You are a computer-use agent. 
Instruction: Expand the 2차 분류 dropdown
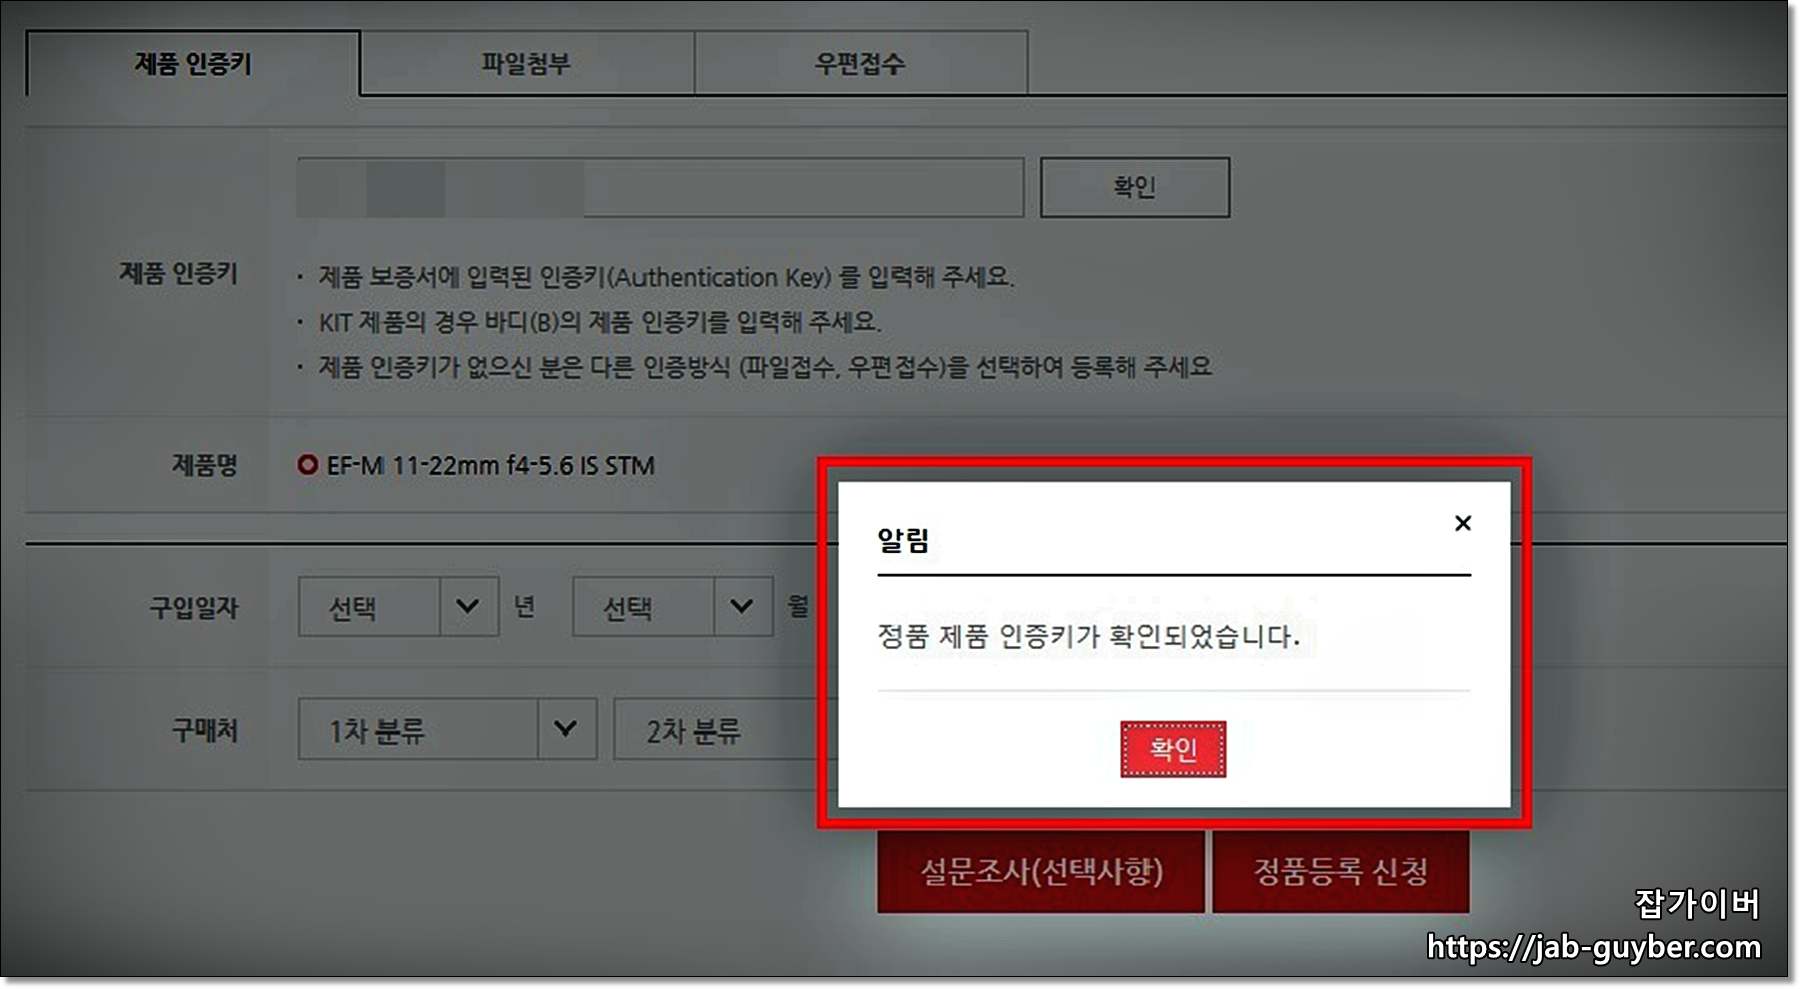(725, 729)
